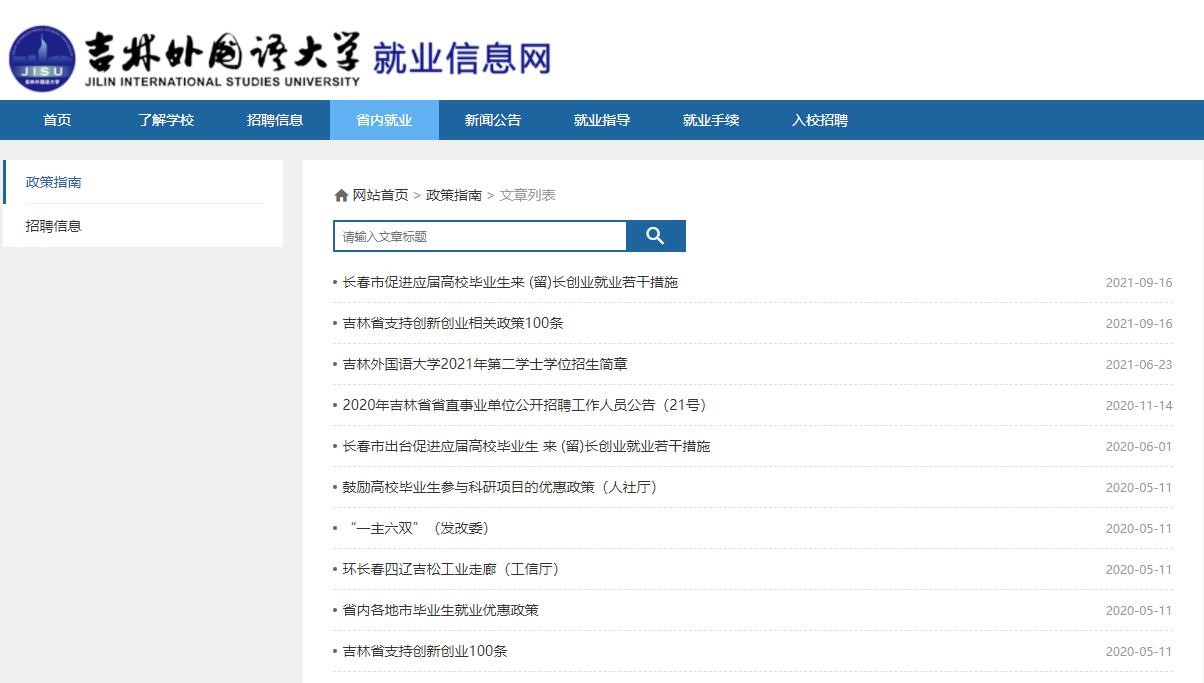Open 环长春四辽吉松工业走廊（工信厅） article

pyautogui.click(x=450, y=569)
